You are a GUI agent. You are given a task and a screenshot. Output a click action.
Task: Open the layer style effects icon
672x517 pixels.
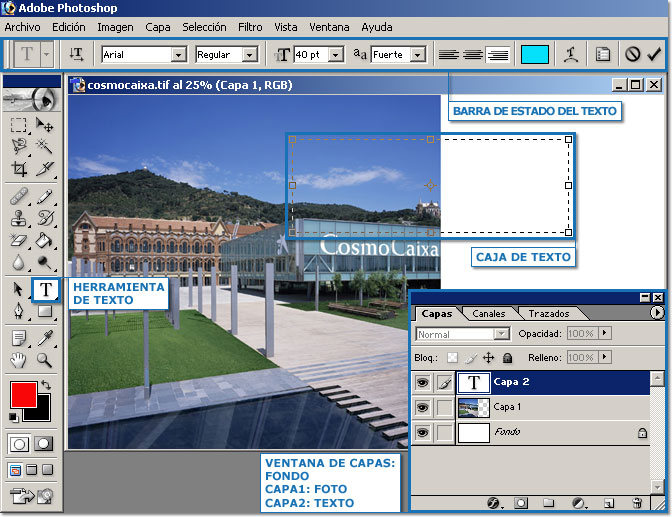coord(493,502)
